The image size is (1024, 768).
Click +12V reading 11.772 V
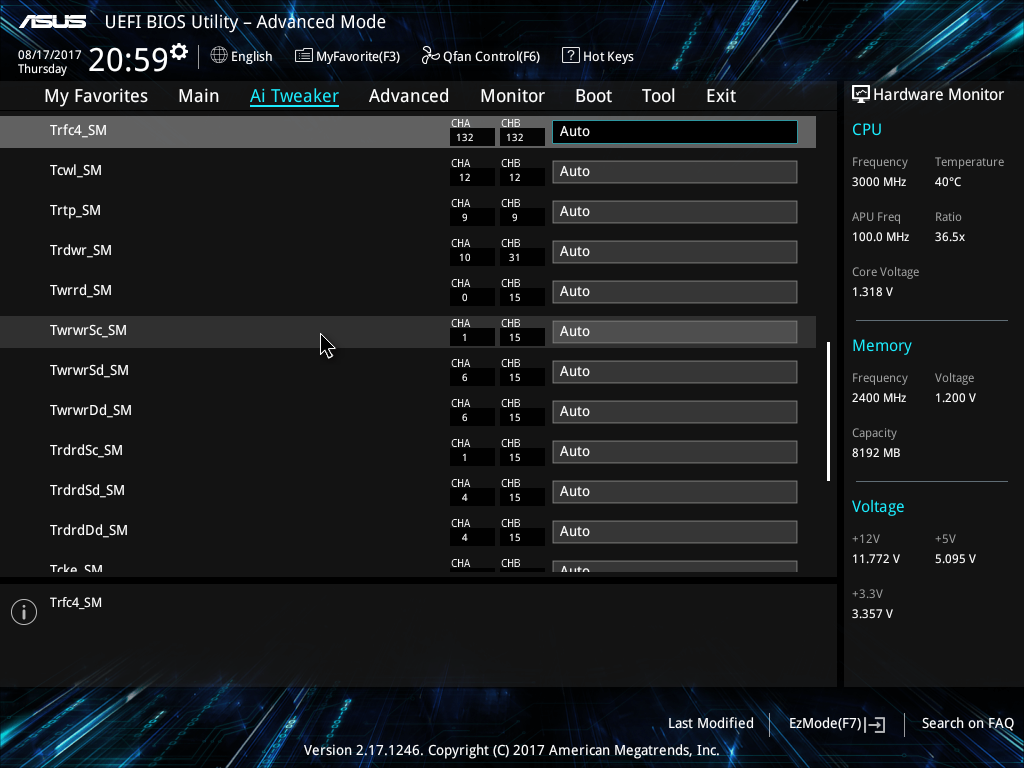tap(876, 559)
